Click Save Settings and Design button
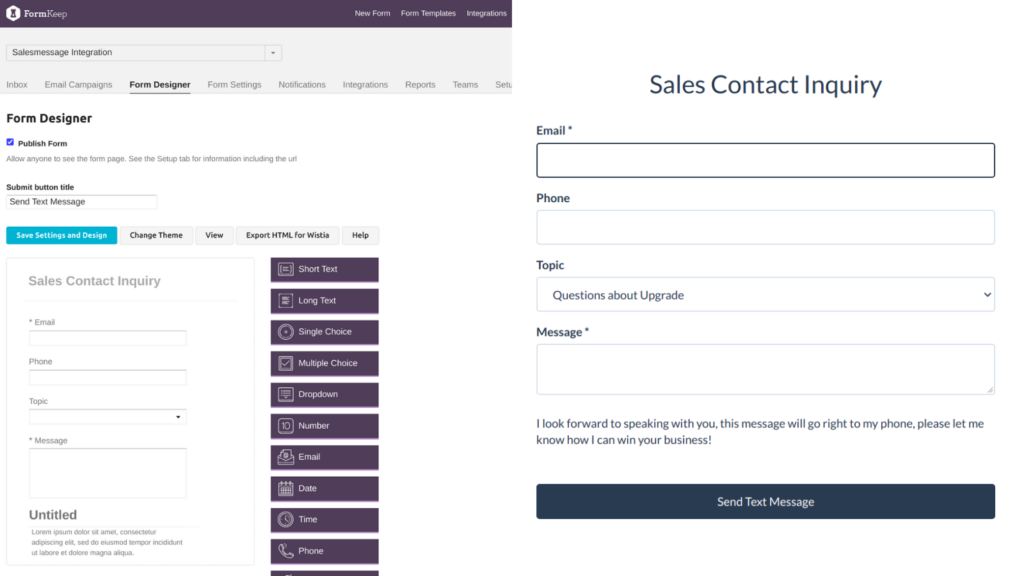 pos(62,236)
